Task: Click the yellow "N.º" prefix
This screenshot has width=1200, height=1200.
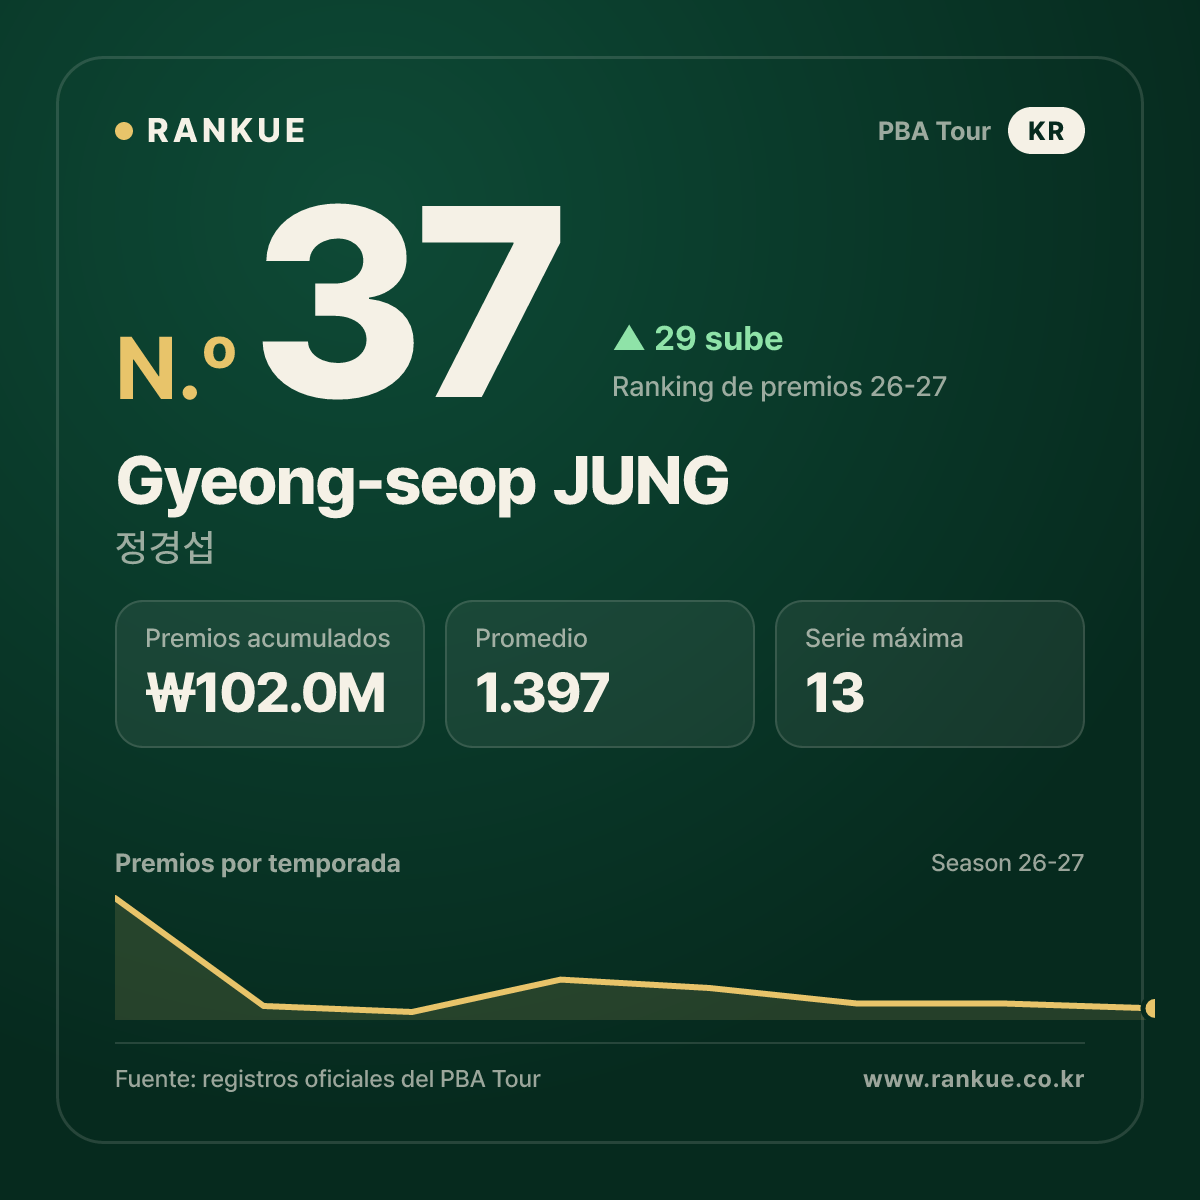Action: pyautogui.click(x=176, y=368)
